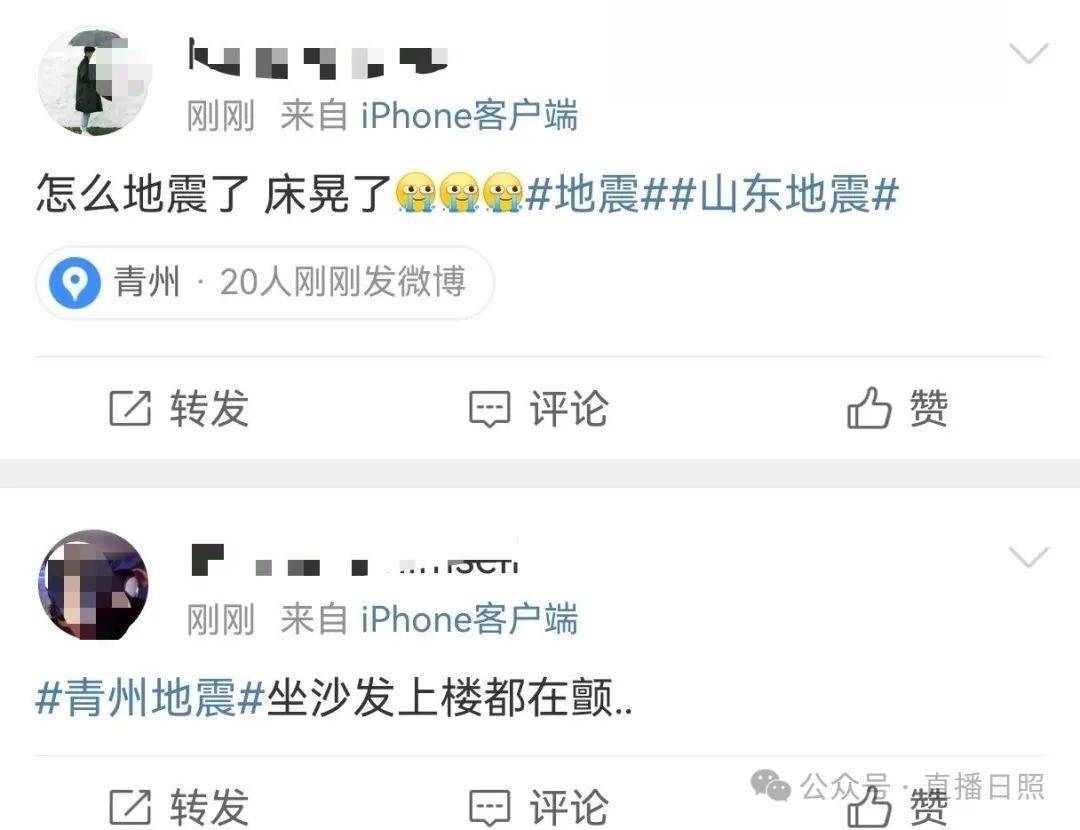1080x830 pixels.
Task: Expand the first post's chevron menu
Action: 1028,53
